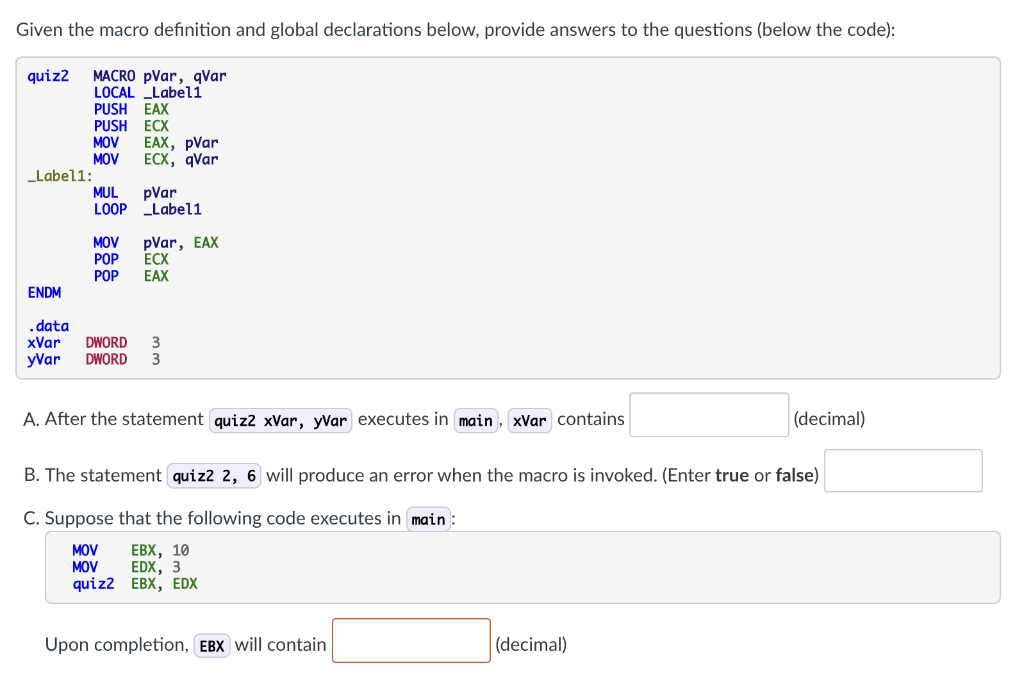The width and height of the screenshot is (1024, 695).
Task: Select the quiz2 xVar, yVar code badge
Action: pos(280,421)
